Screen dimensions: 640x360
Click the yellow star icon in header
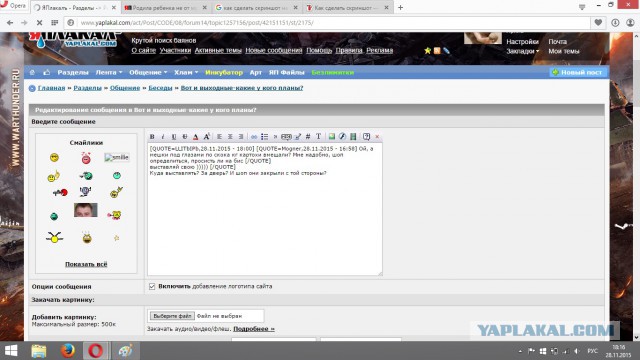[x=427, y=51]
